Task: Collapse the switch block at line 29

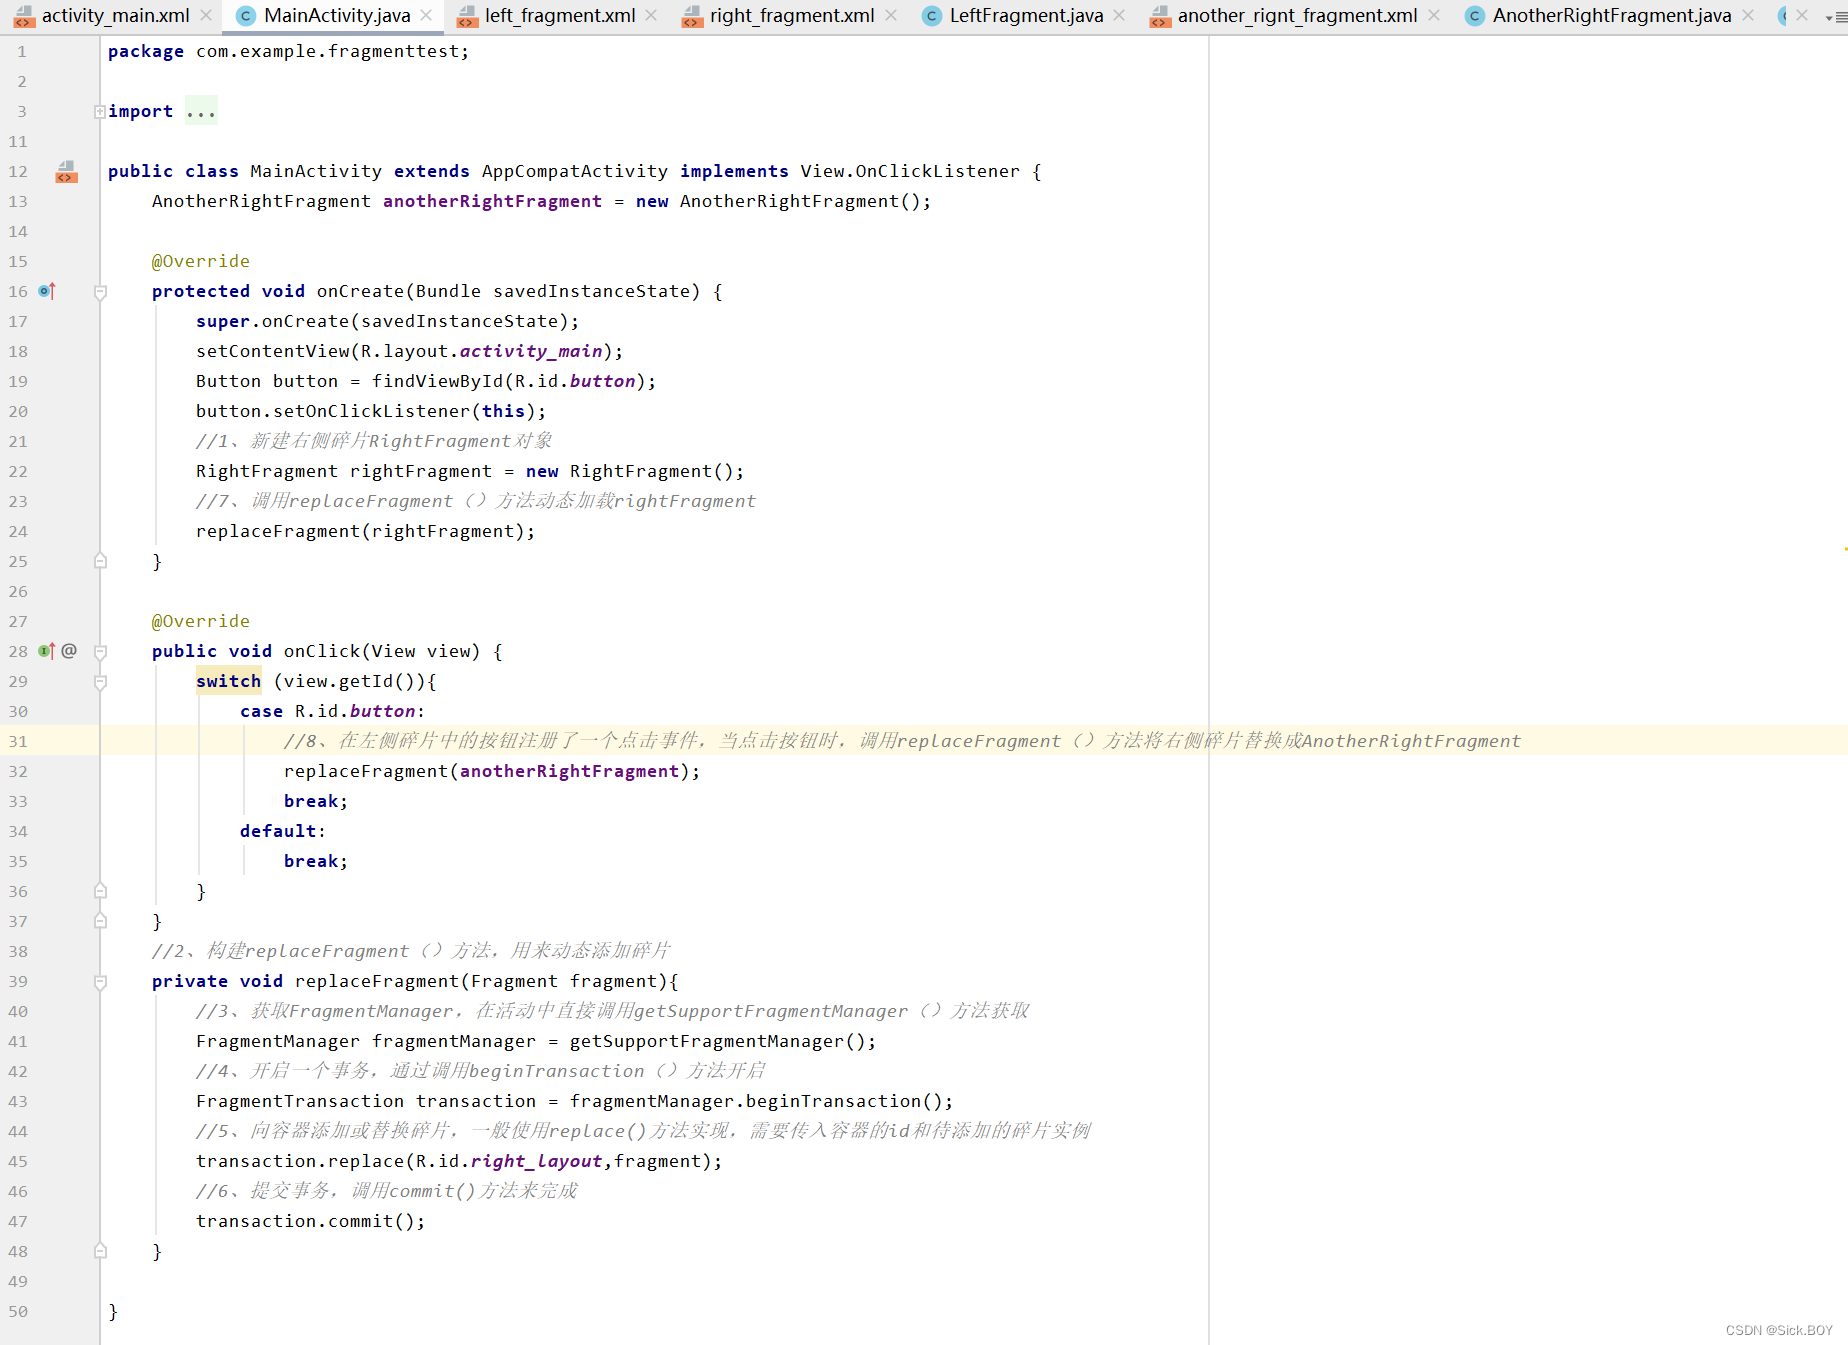Action: 100,682
